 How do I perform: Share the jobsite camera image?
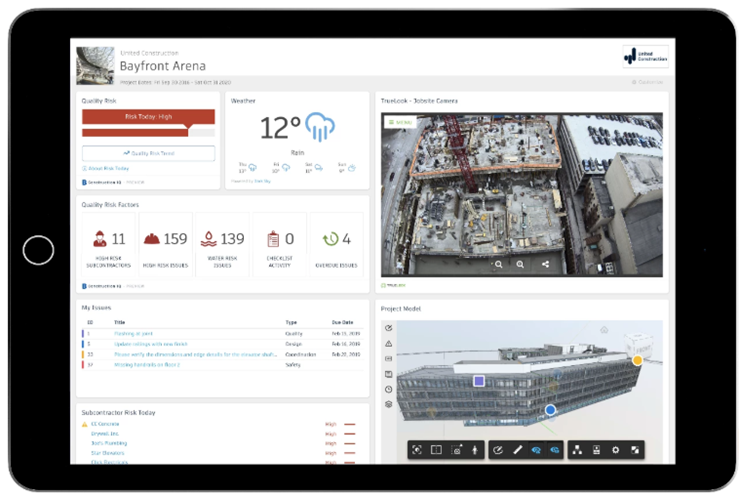click(546, 264)
